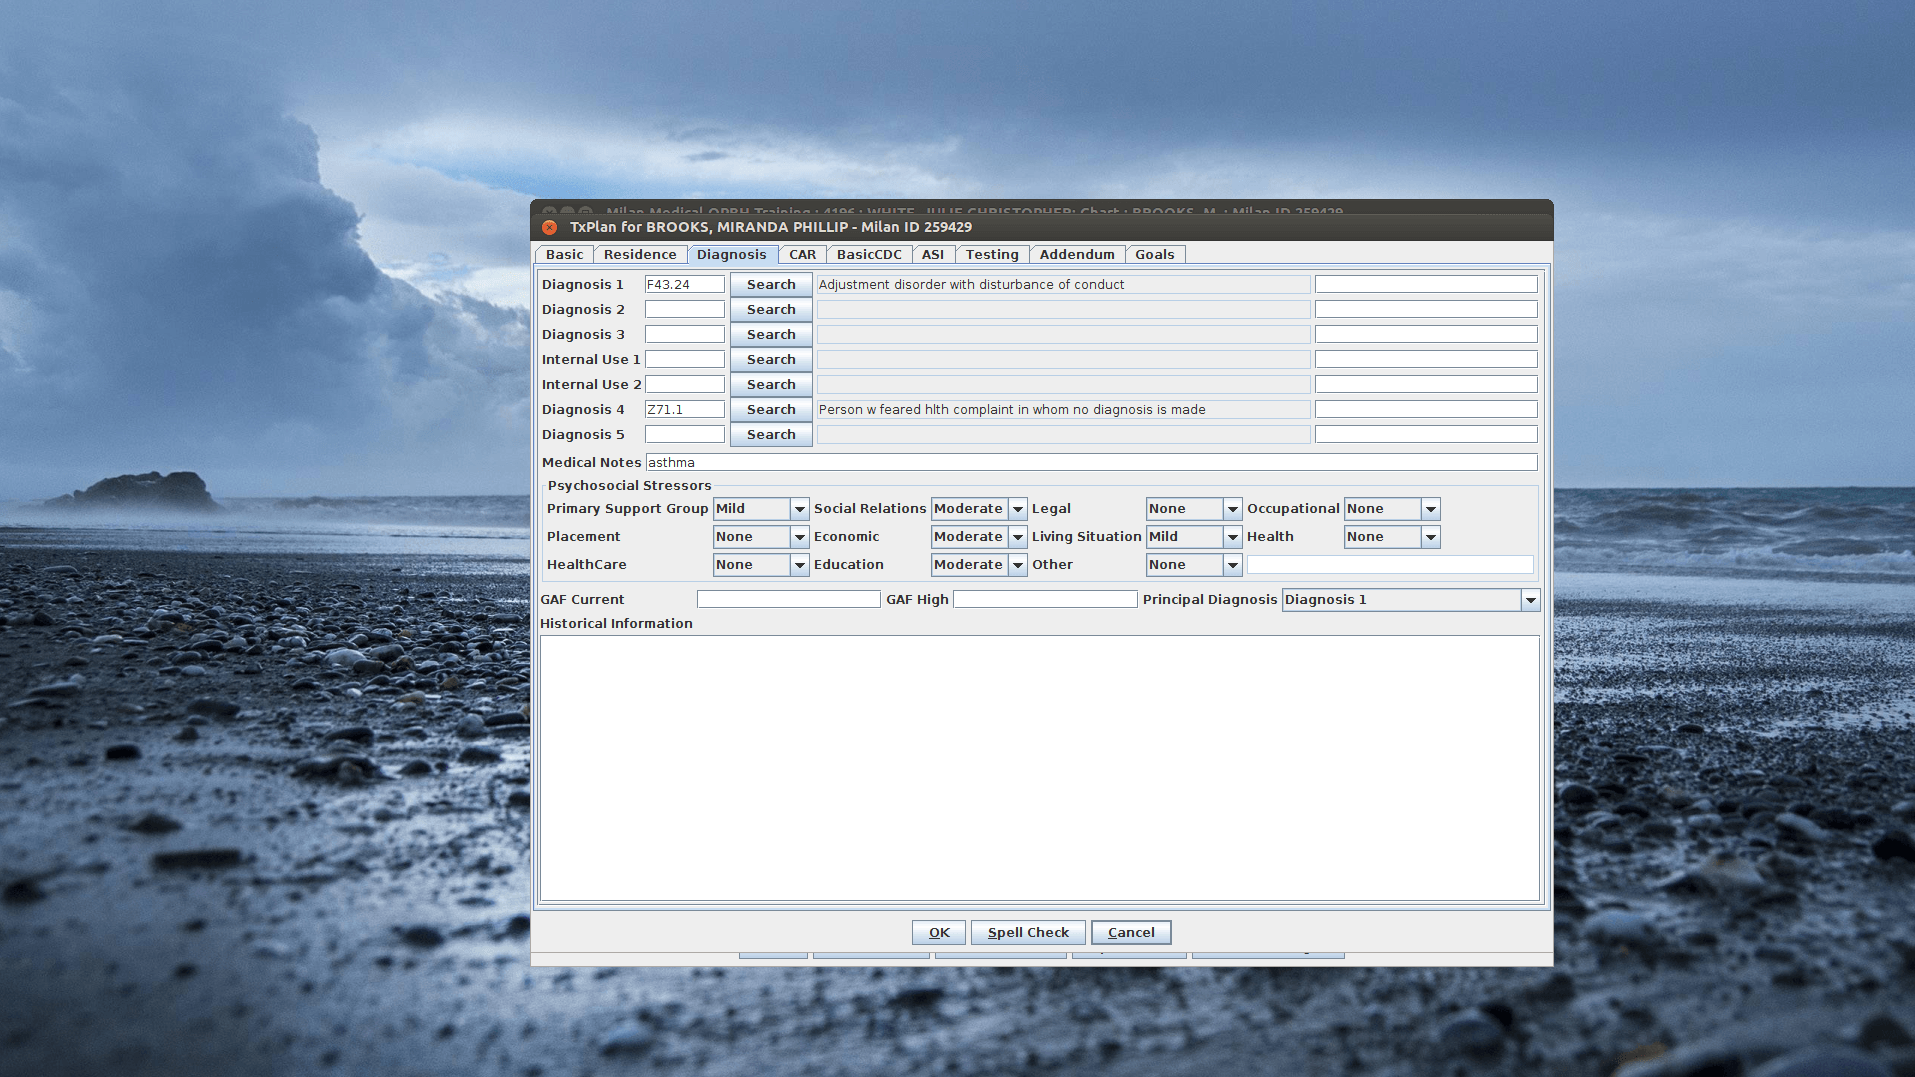This screenshot has width=1915, height=1077.
Task: Click the Other stressor description text field
Action: [x=1390, y=565]
